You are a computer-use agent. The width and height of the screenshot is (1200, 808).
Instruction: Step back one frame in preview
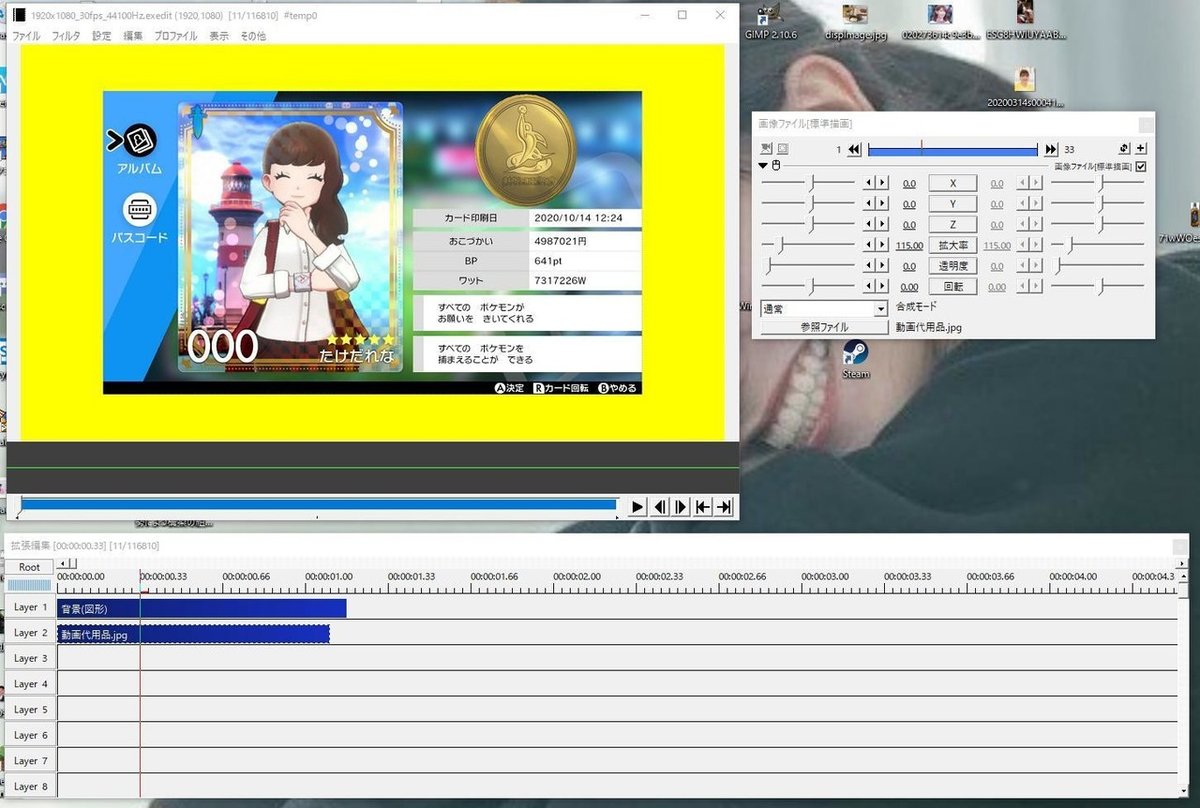click(x=660, y=507)
